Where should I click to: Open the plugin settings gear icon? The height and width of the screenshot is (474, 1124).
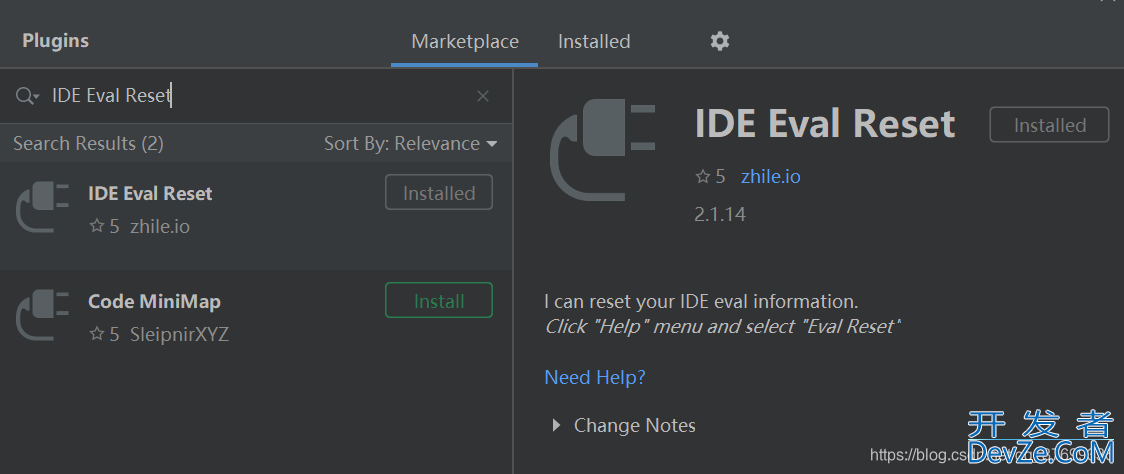[x=720, y=41]
